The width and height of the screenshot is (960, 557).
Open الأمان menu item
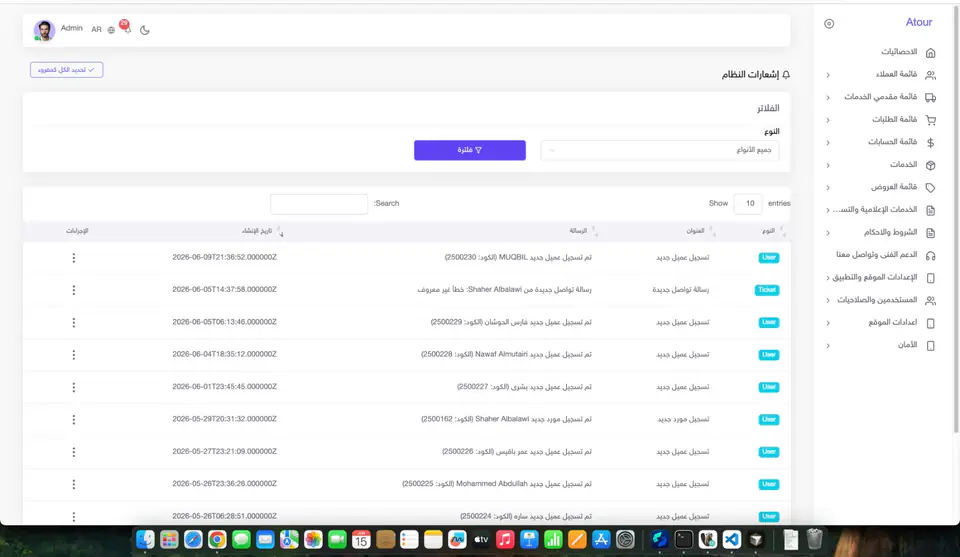907,345
